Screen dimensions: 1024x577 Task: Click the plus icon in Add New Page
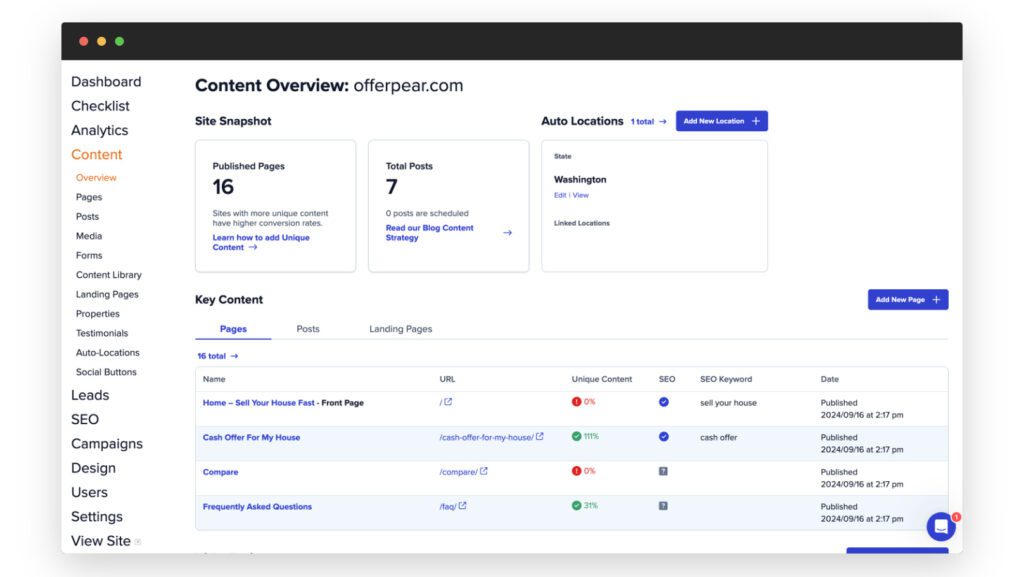click(x=936, y=300)
